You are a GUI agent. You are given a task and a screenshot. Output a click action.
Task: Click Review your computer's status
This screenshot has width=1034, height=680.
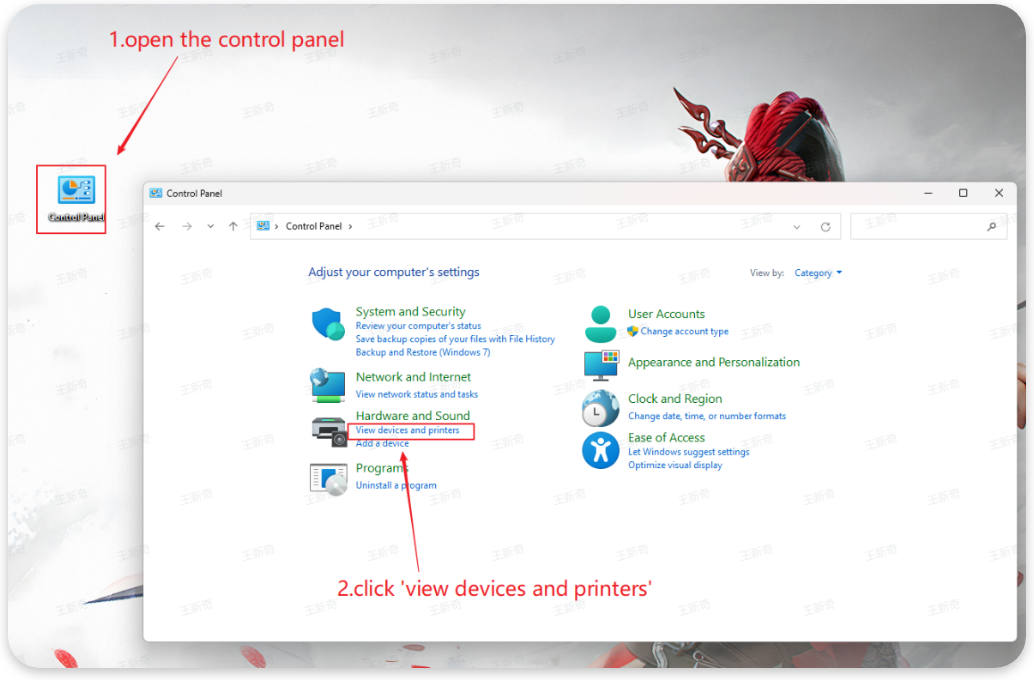(x=418, y=326)
